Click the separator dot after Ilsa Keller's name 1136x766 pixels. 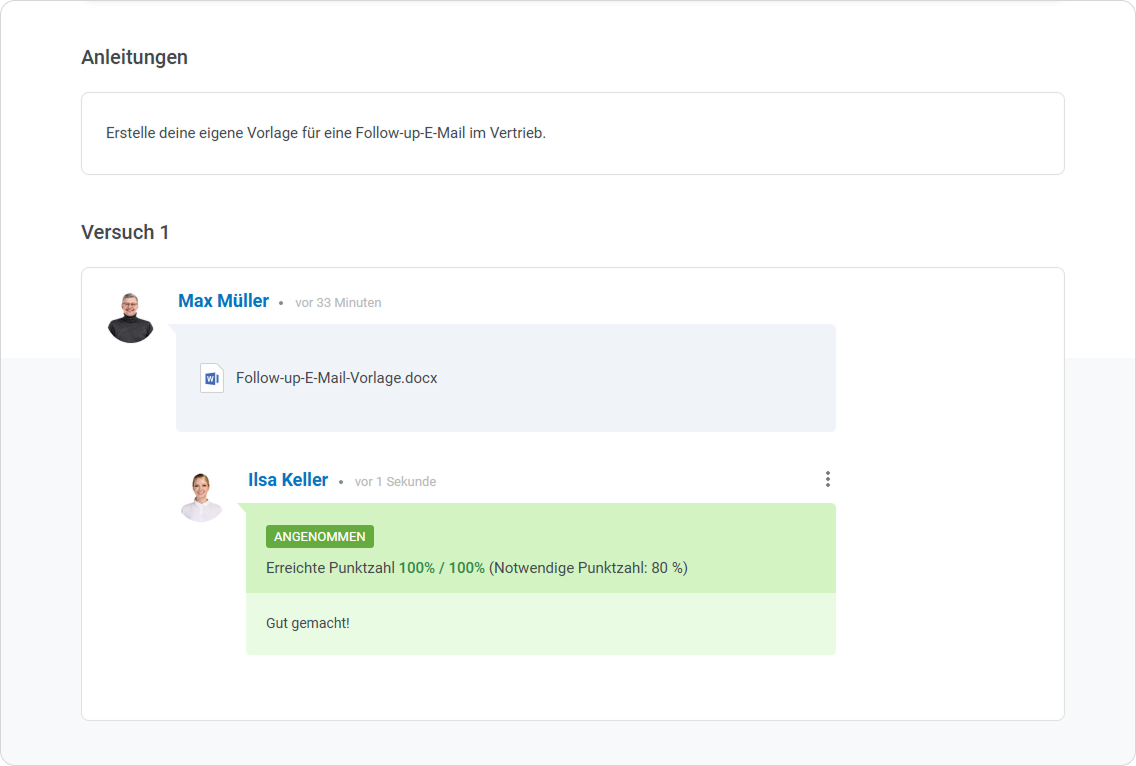click(x=341, y=481)
